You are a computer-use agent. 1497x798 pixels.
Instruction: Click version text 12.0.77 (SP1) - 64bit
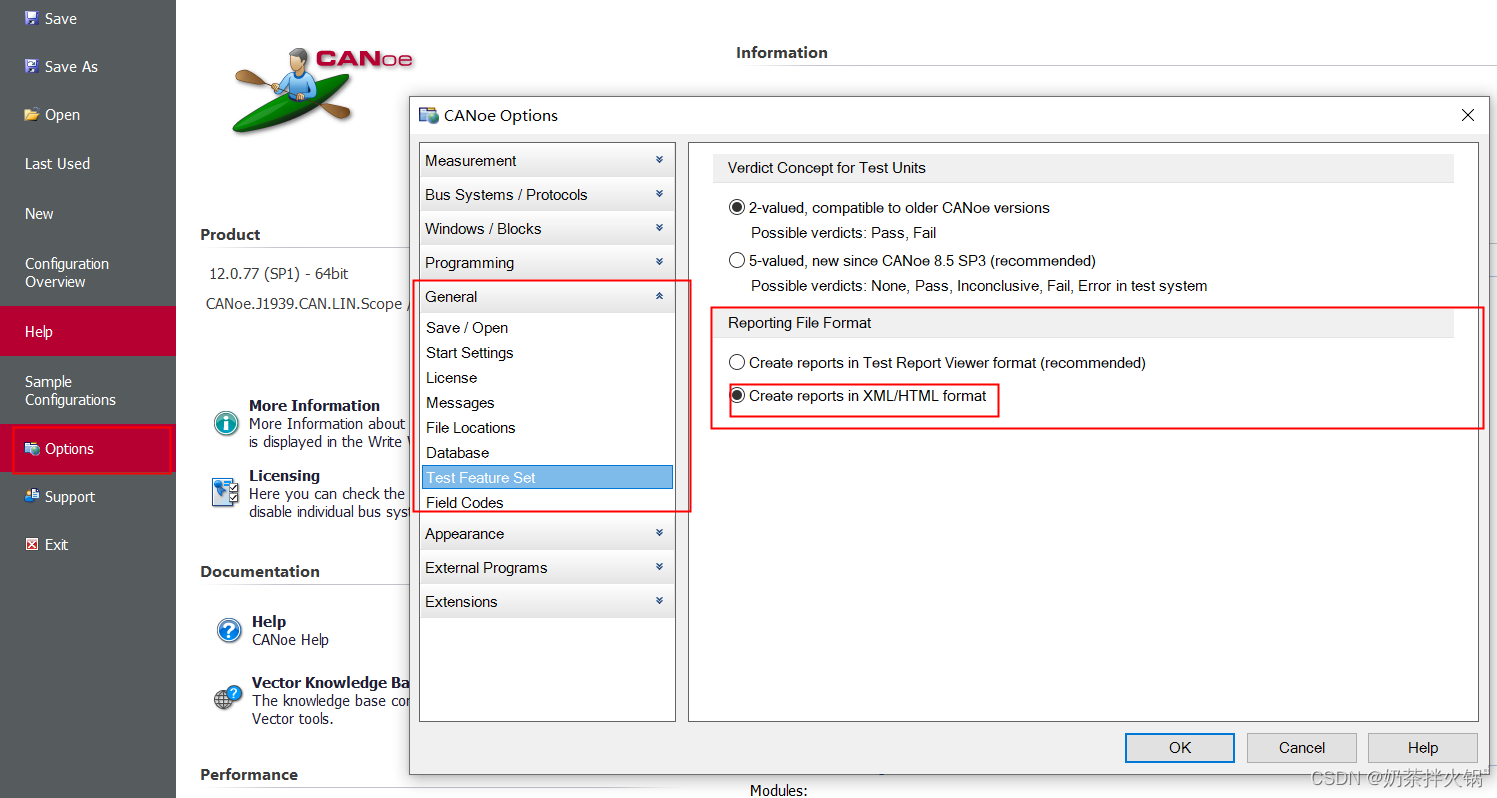pyautogui.click(x=278, y=274)
